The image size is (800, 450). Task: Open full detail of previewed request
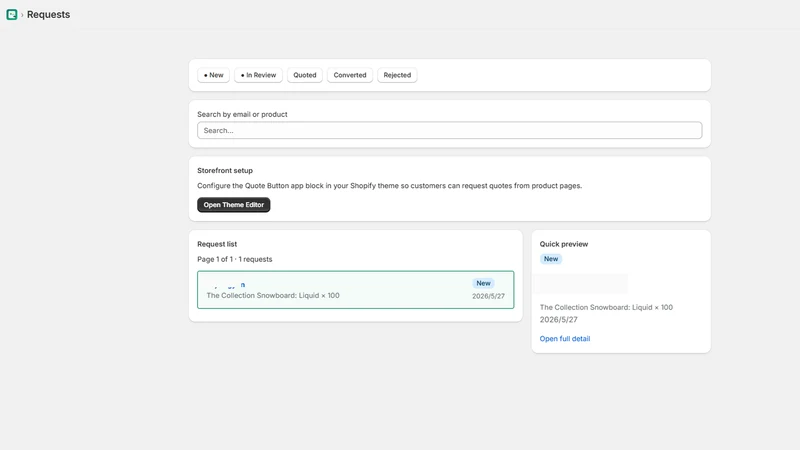(x=565, y=339)
